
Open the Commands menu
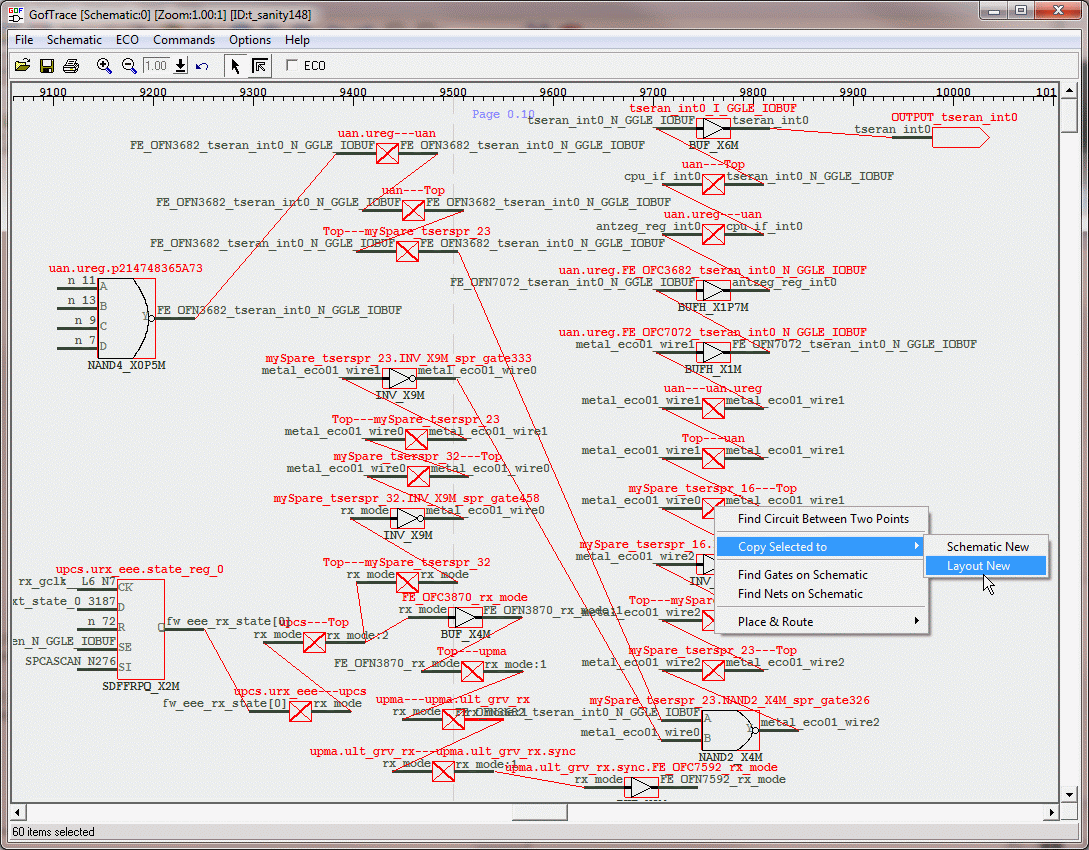[x=184, y=40]
